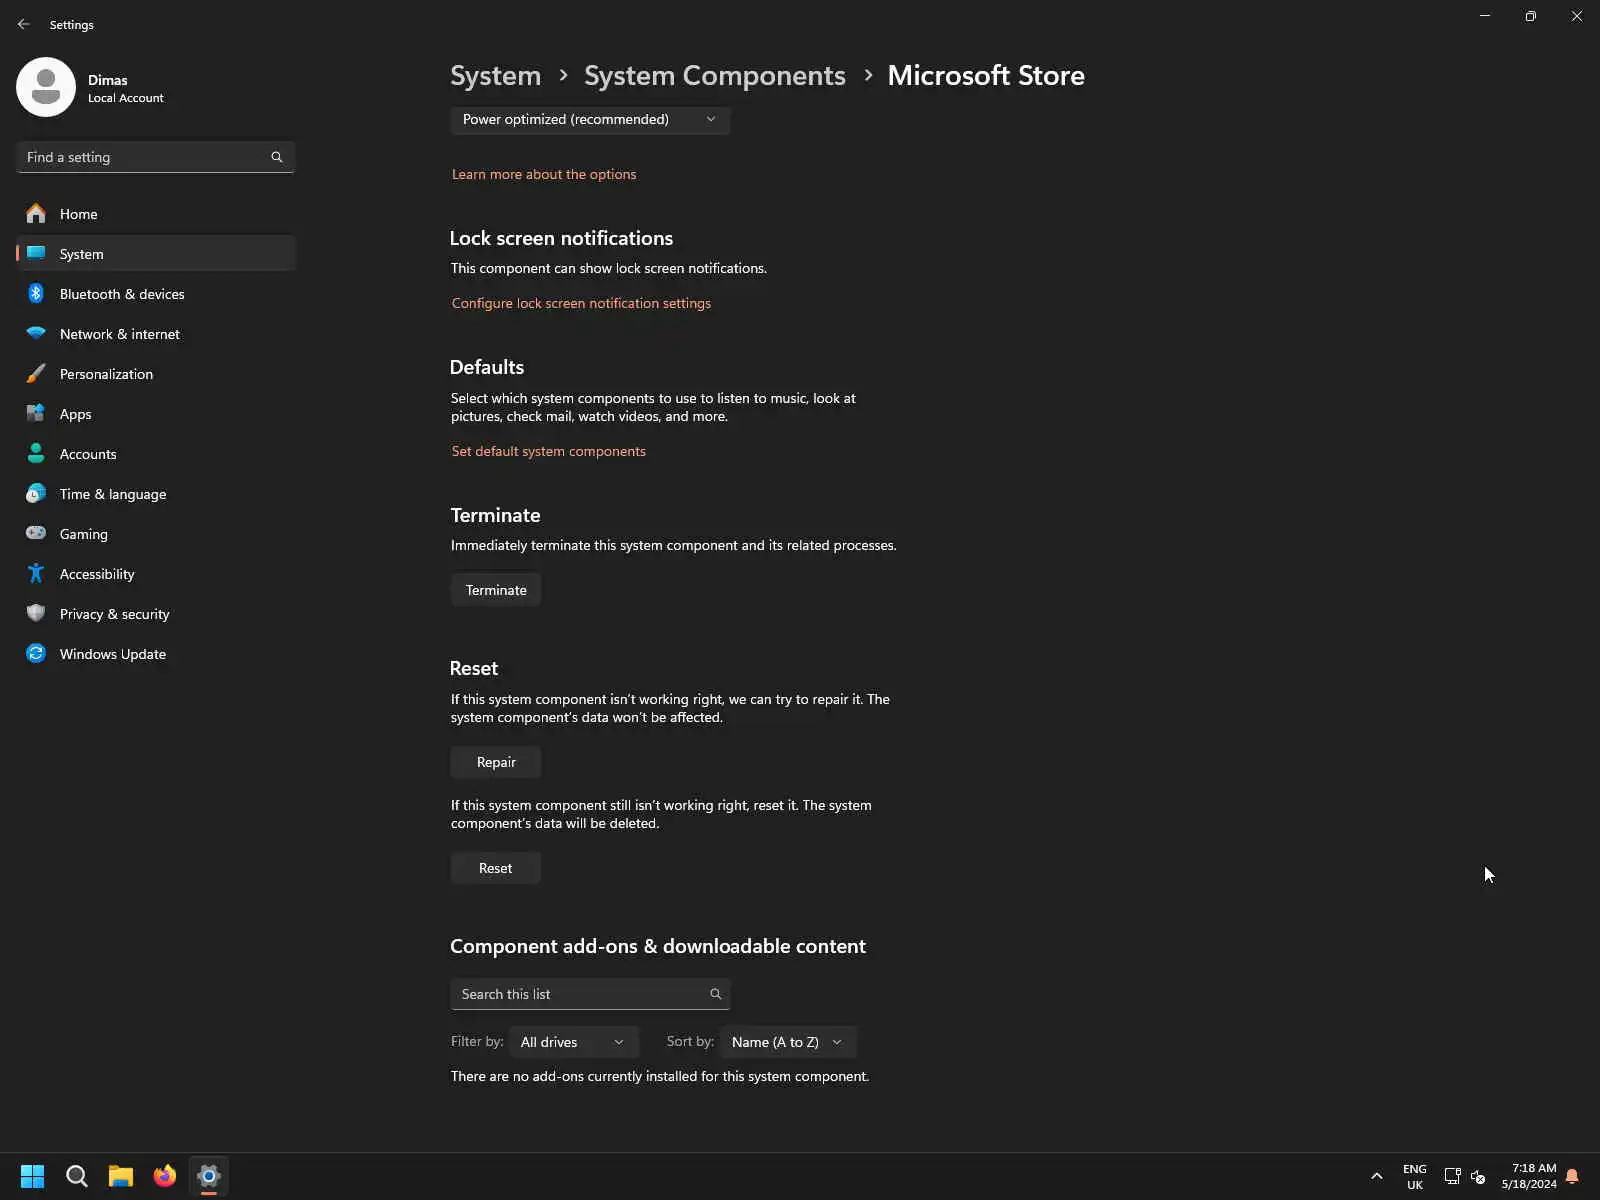Focus the Search this list field

point(580,994)
